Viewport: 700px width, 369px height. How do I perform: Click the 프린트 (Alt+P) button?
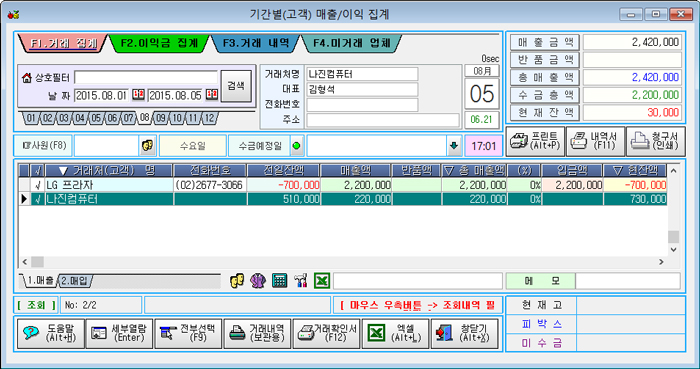click(535, 141)
